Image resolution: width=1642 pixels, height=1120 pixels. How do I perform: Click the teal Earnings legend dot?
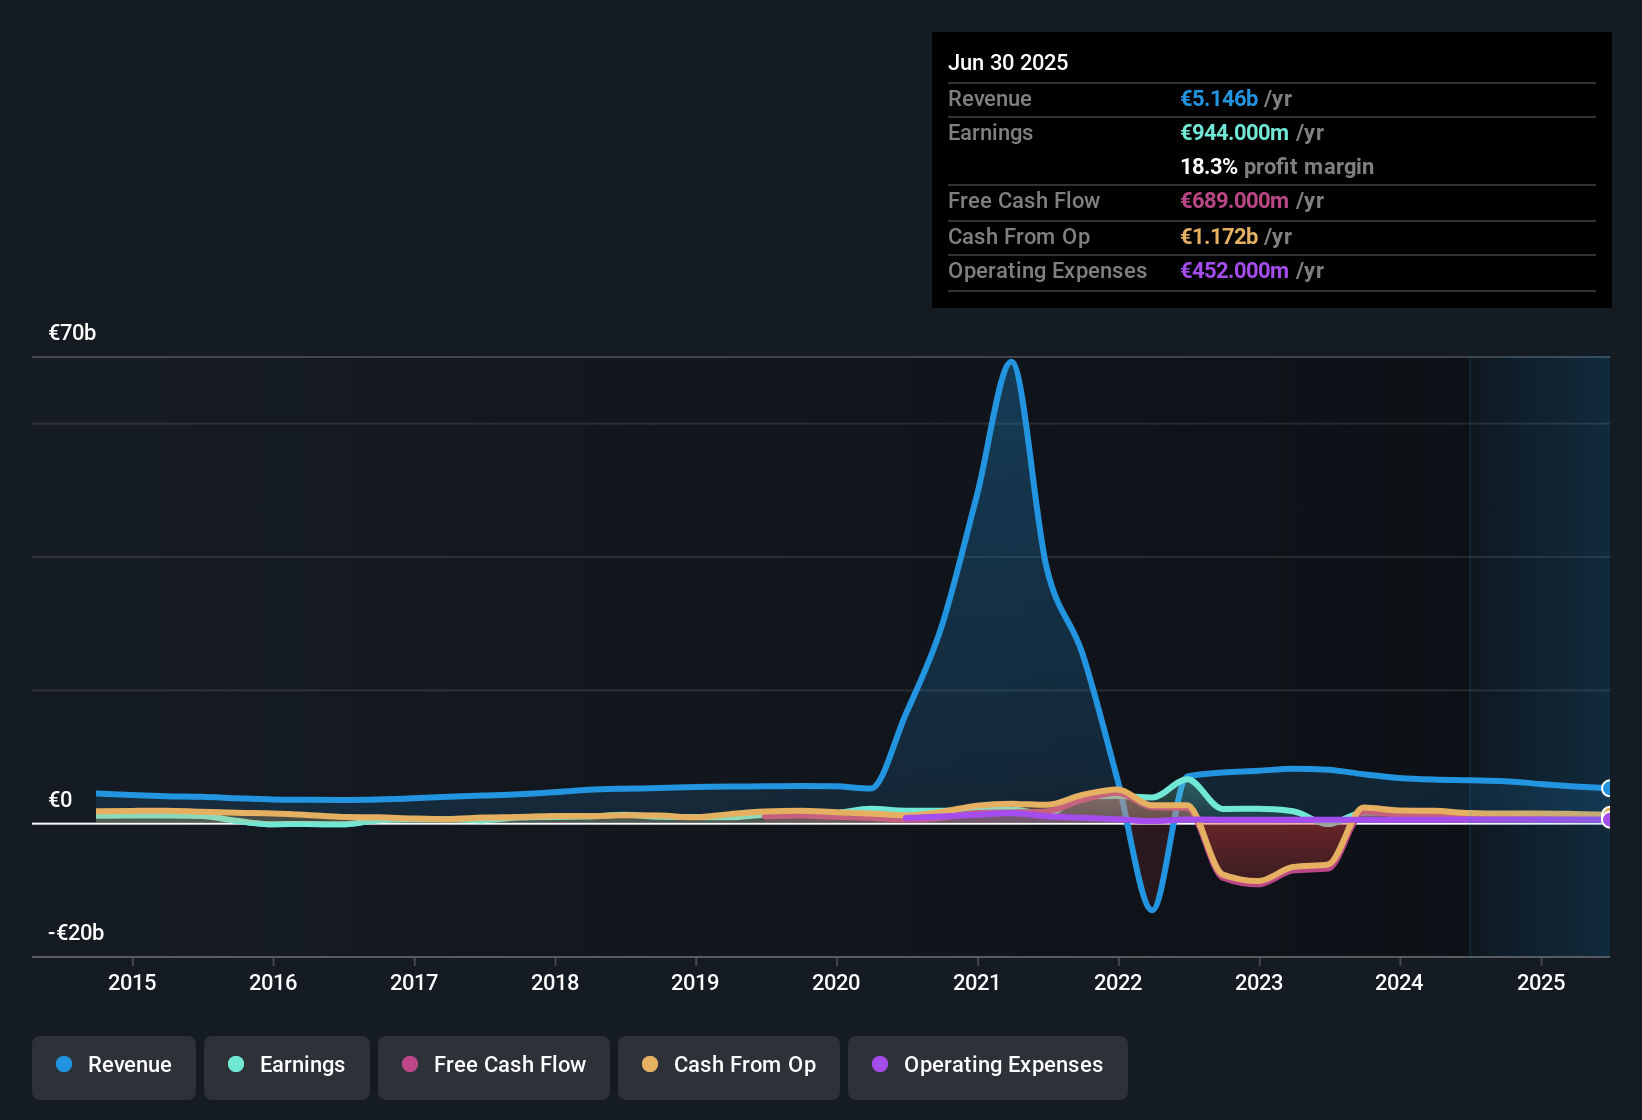236,1065
